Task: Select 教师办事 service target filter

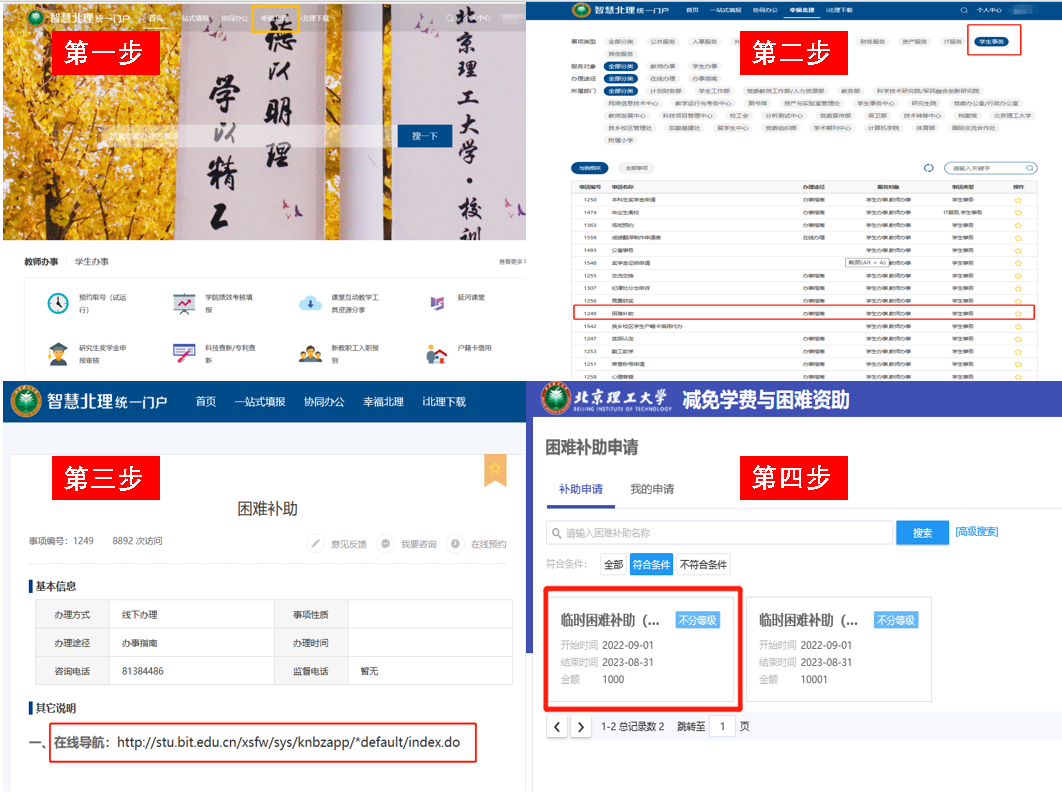Action: 662,66
